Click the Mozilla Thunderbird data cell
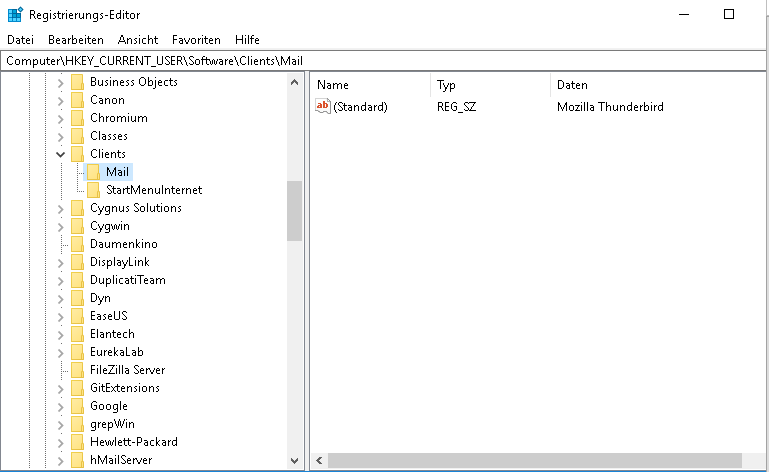769x472 pixels. [x=610, y=106]
